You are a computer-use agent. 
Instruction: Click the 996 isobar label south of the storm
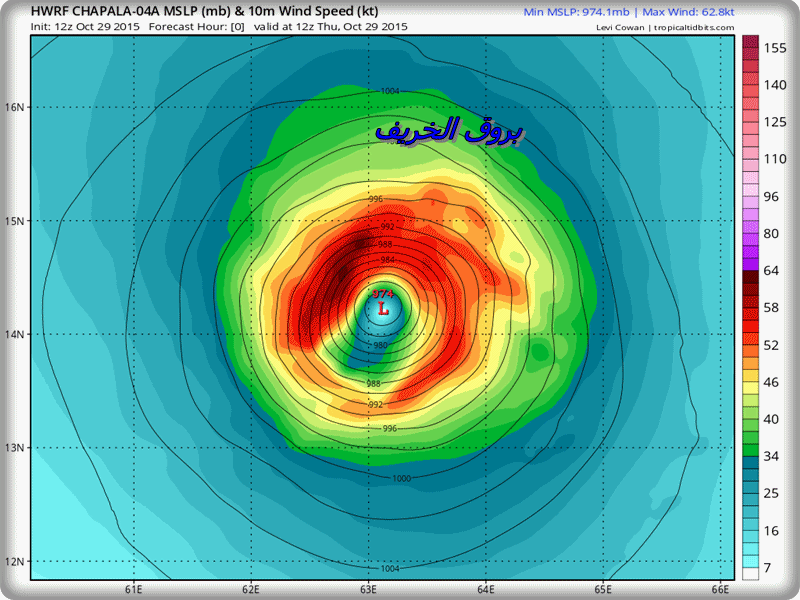390,429
